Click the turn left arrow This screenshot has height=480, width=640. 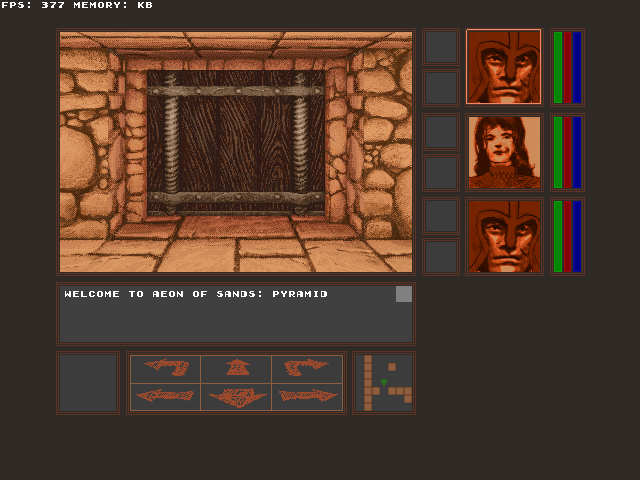coord(165,368)
